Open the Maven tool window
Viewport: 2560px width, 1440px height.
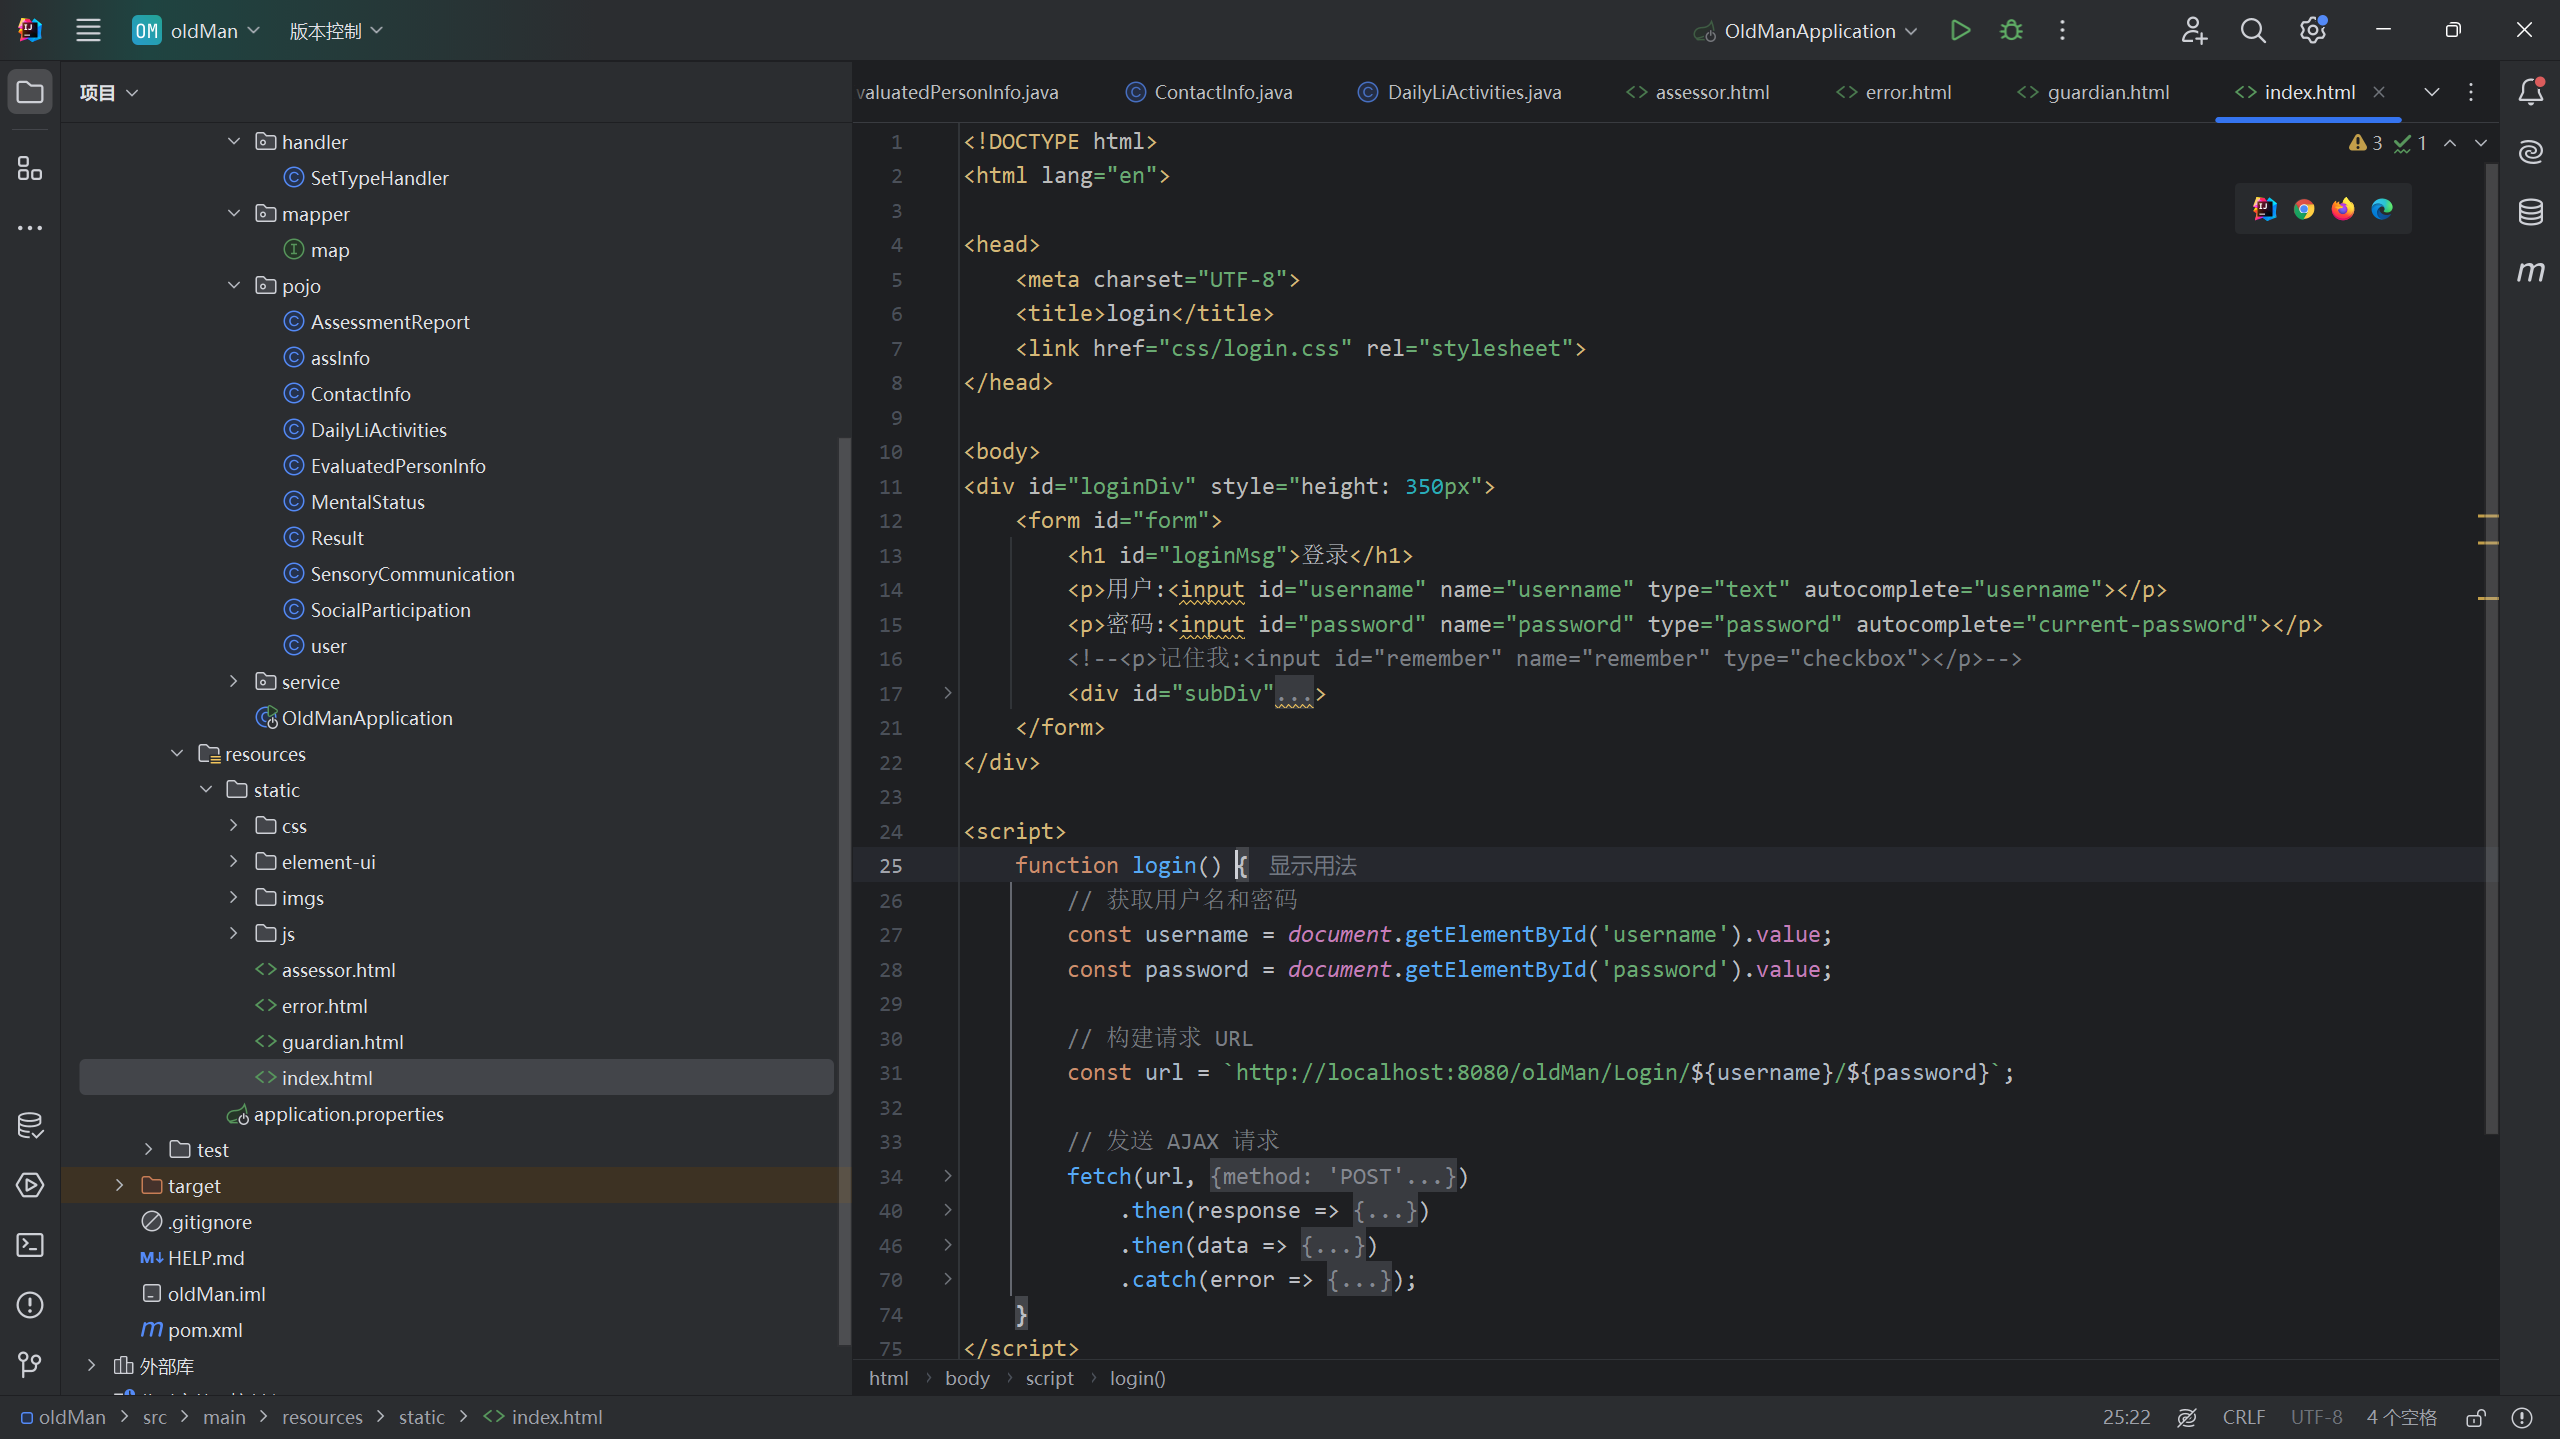2531,271
